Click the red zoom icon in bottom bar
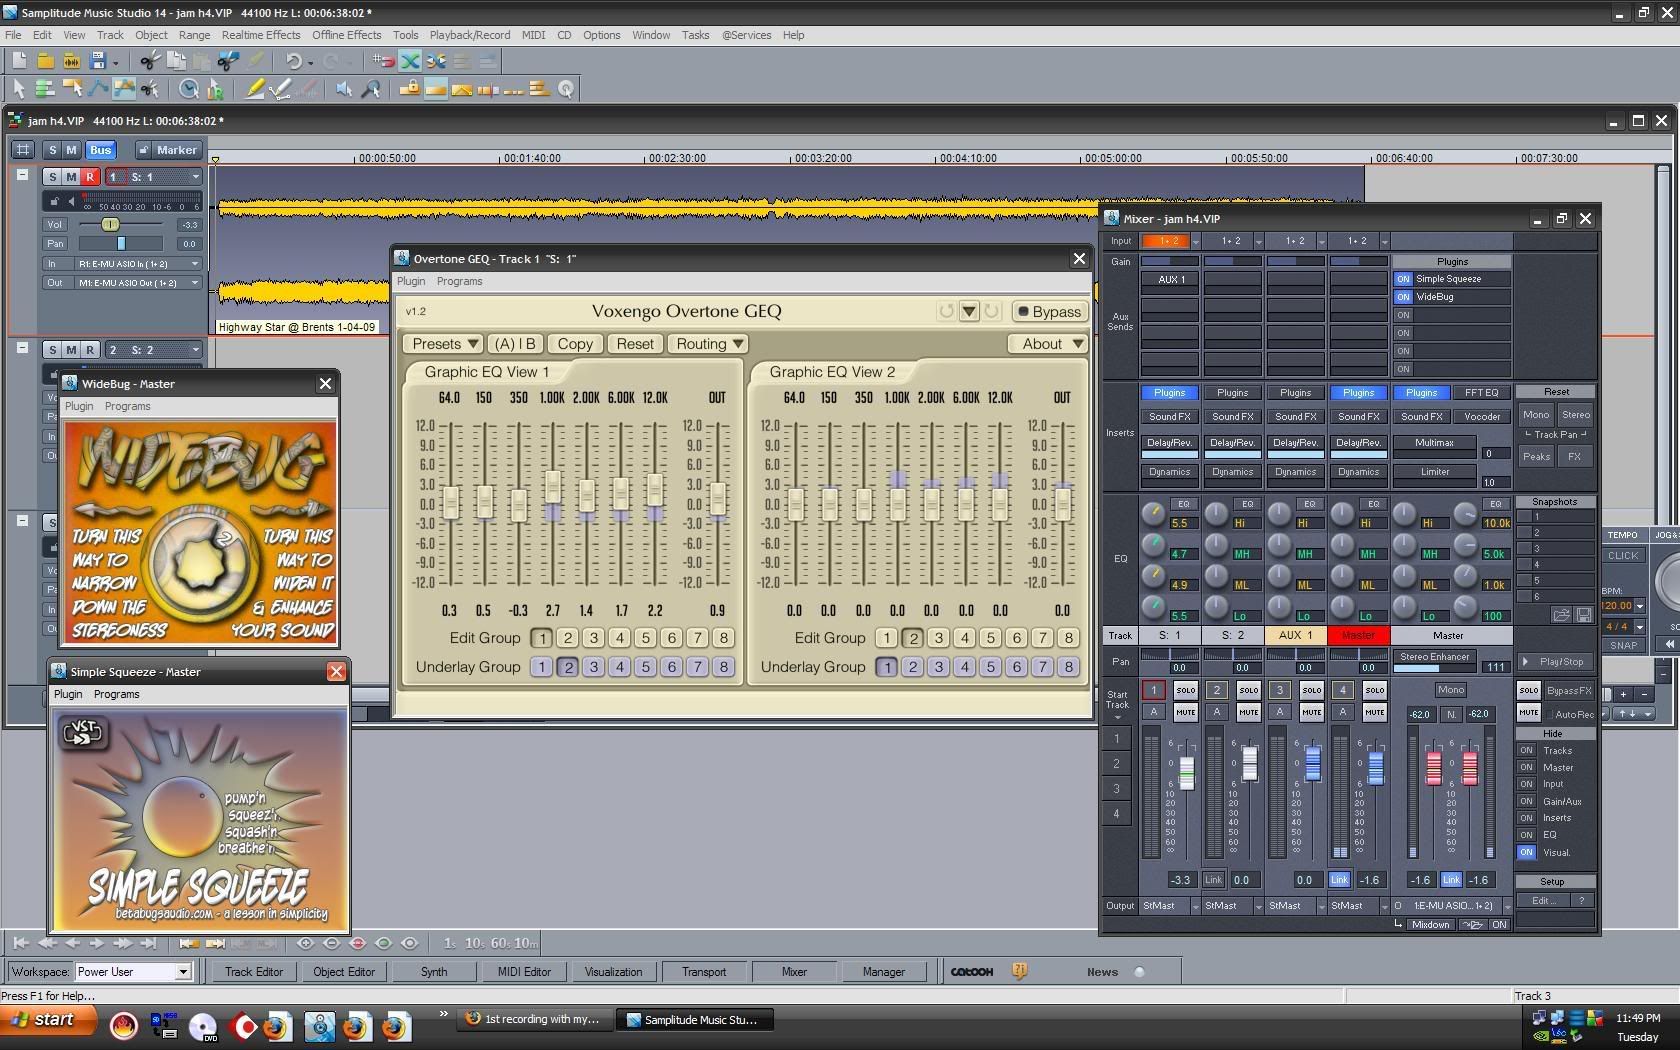The height and width of the screenshot is (1050, 1680). click(x=358, y=942)
